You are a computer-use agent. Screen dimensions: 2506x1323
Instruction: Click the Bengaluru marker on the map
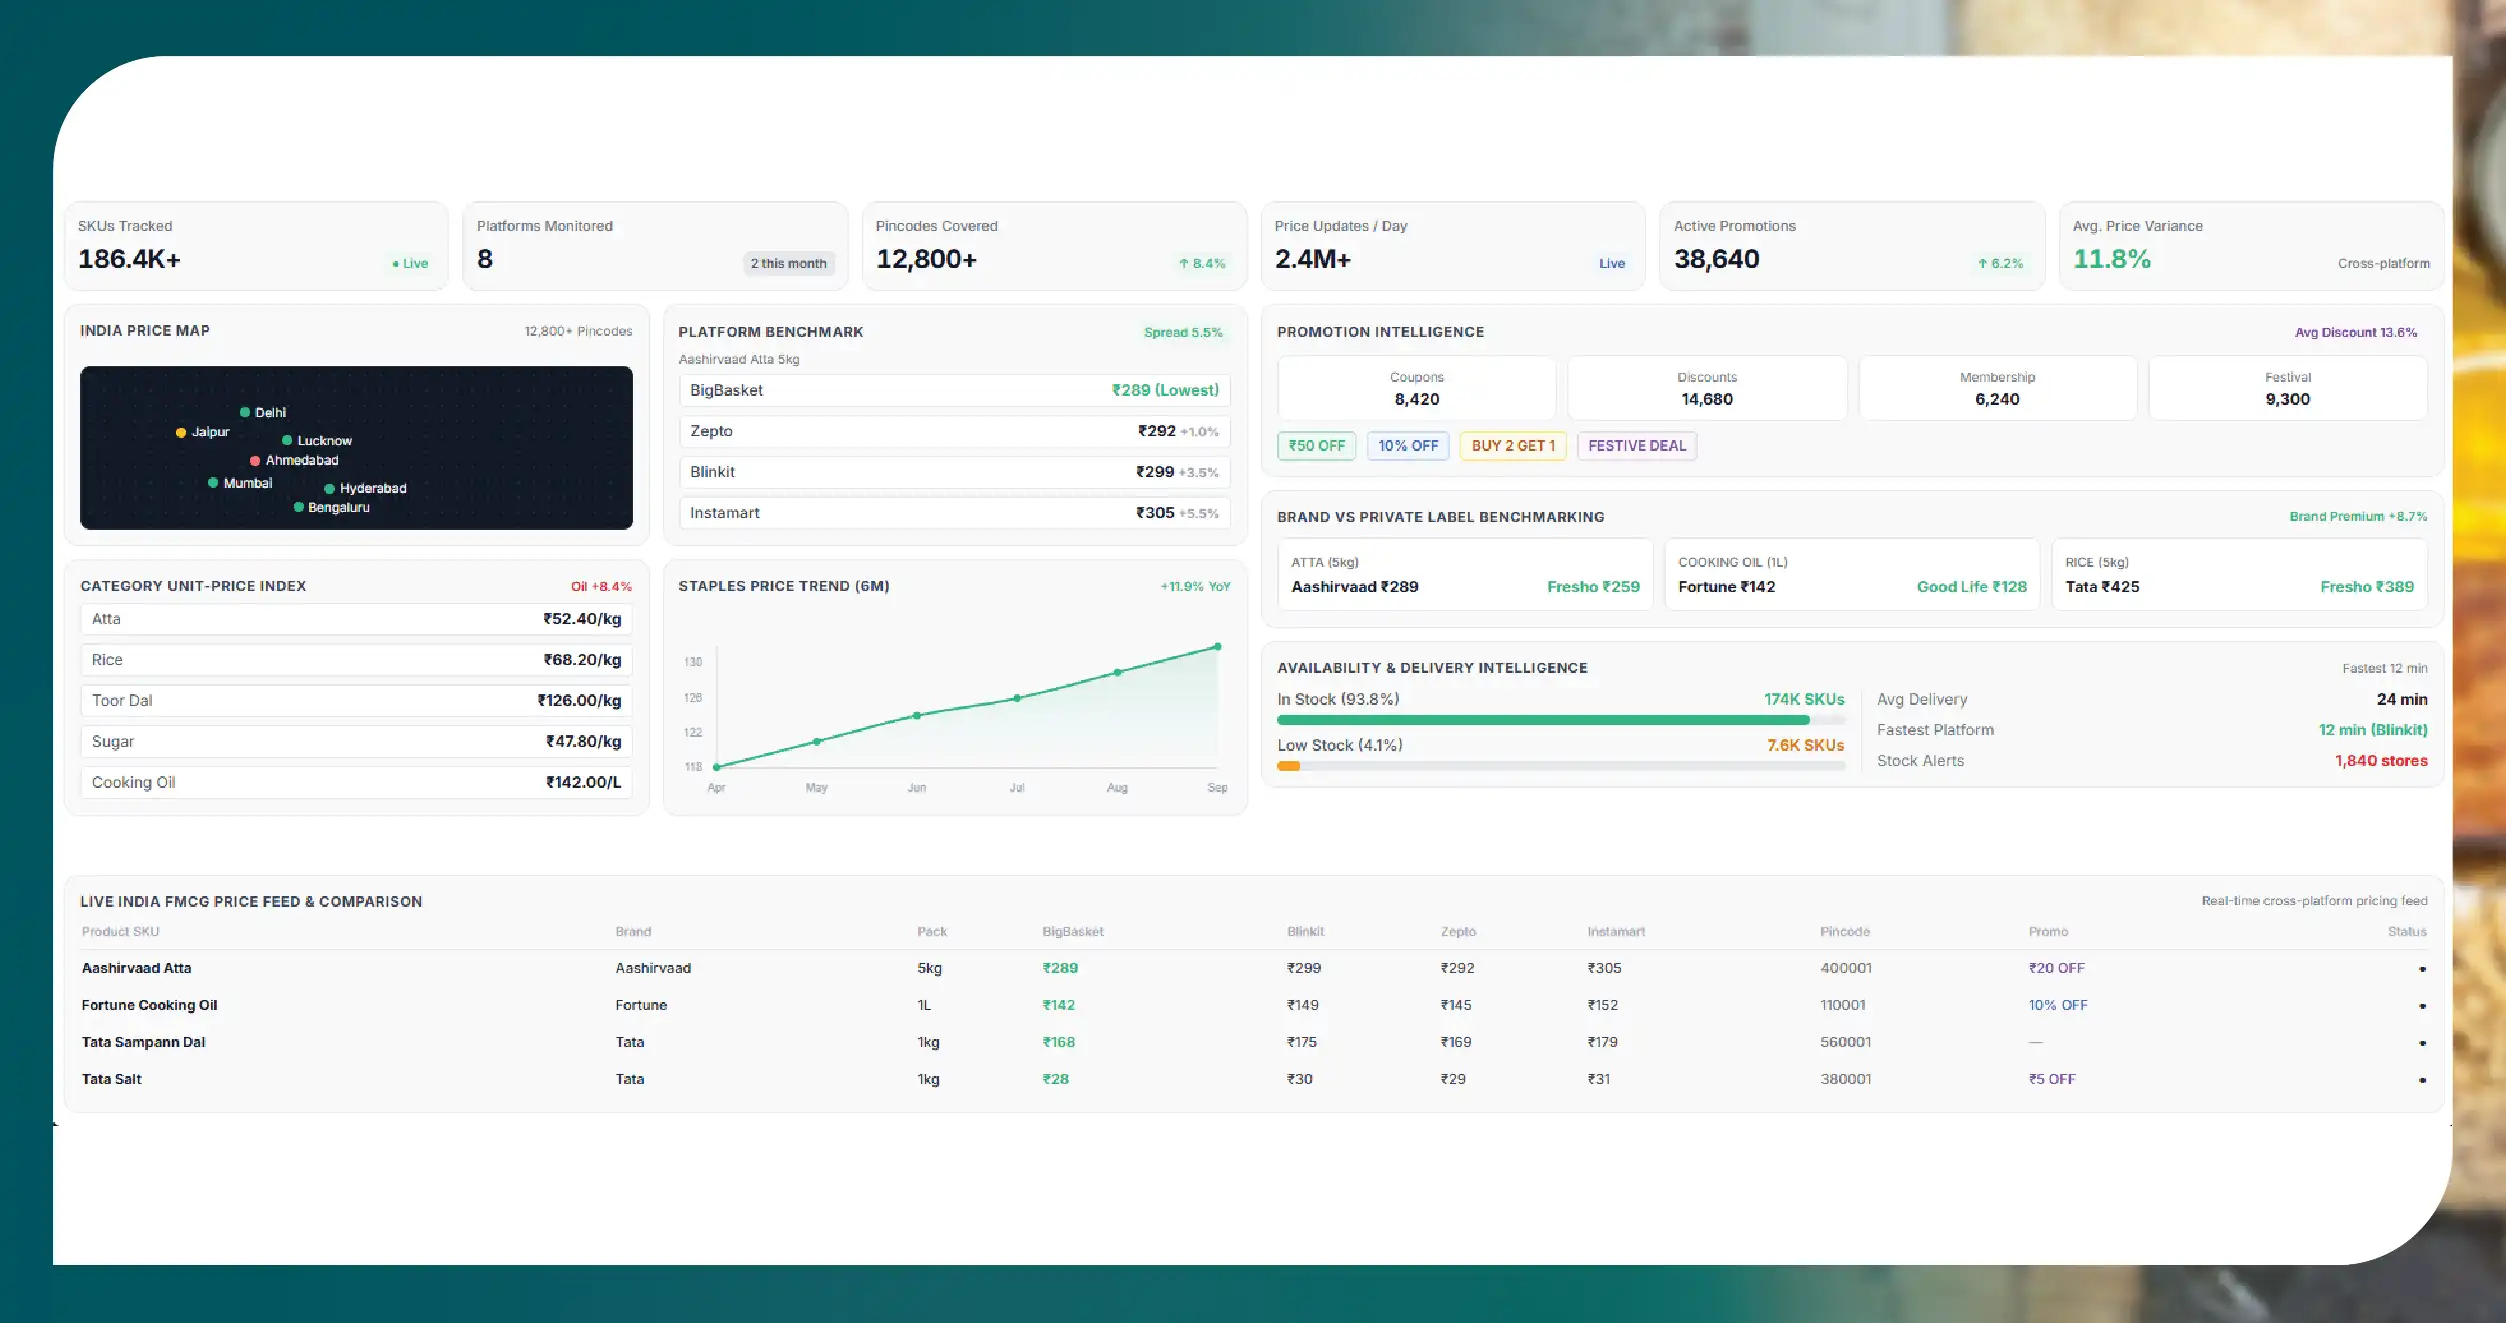point(299,507)
